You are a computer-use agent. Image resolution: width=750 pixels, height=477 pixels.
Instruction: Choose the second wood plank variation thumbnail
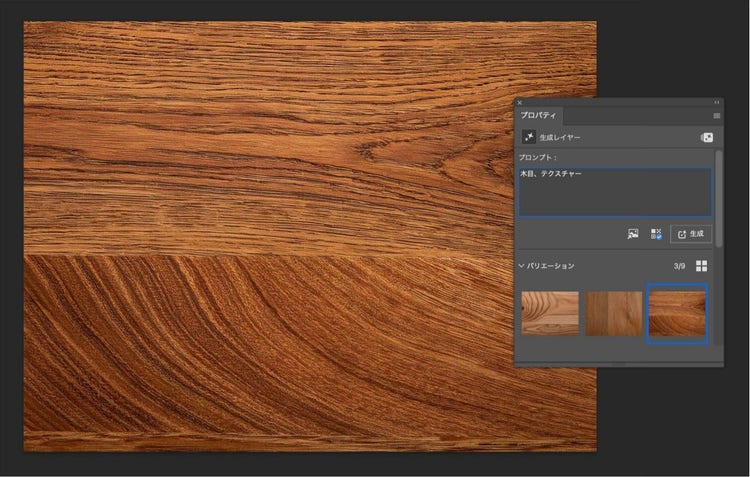(x=614, y=313)
